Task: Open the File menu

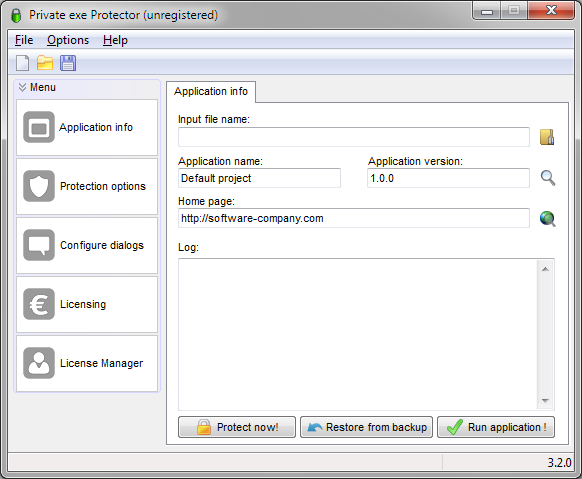Action: pyautogui.click(x=24, y=40)
